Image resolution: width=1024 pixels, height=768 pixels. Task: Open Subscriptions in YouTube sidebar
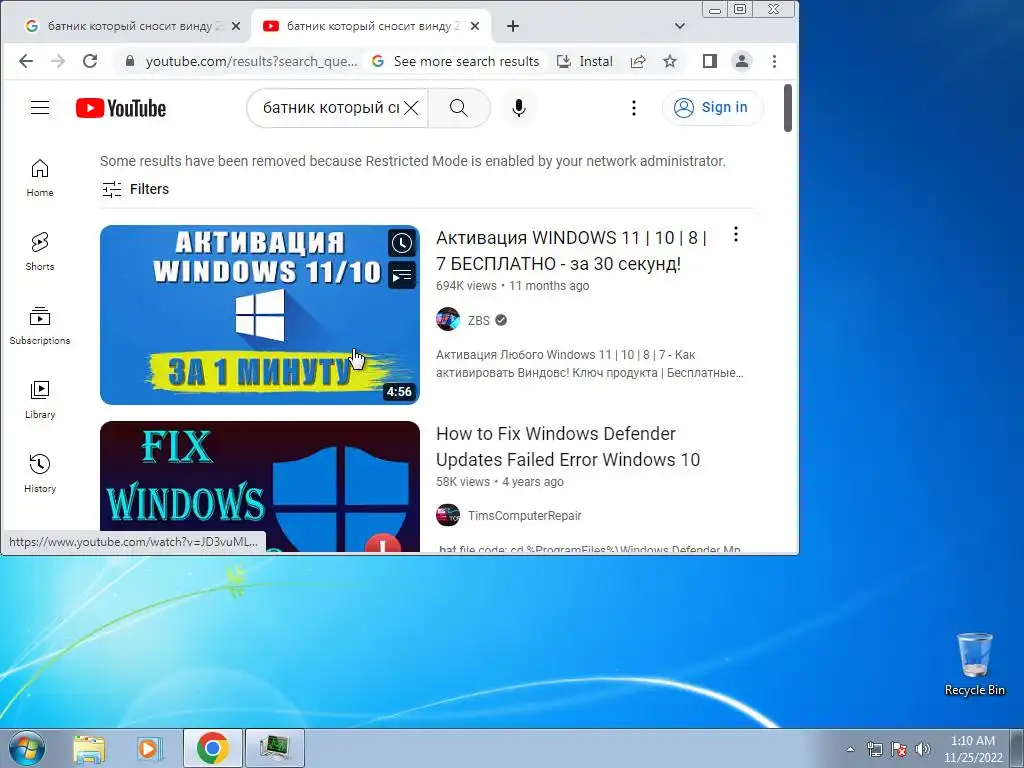(40, 325)
